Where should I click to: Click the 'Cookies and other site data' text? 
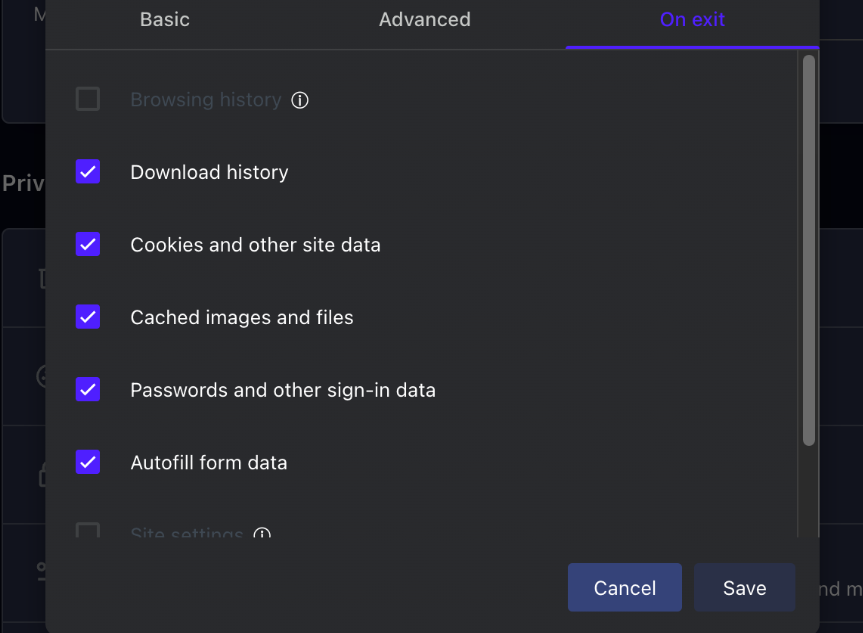click(255, 245)
